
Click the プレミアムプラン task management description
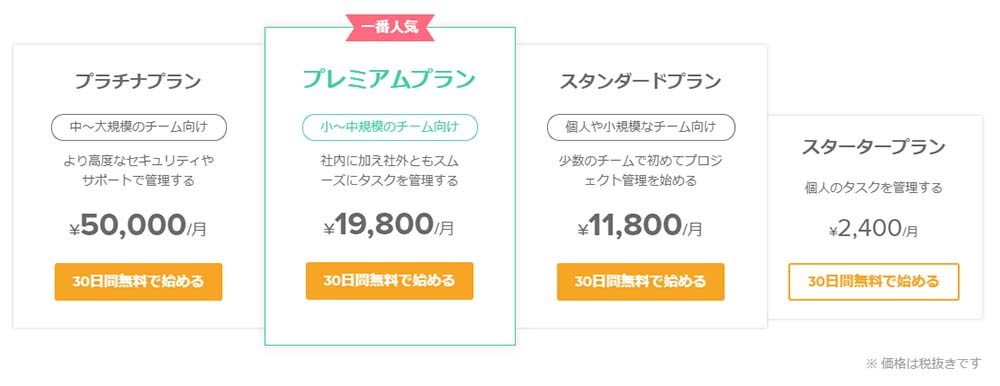point(390,170)
